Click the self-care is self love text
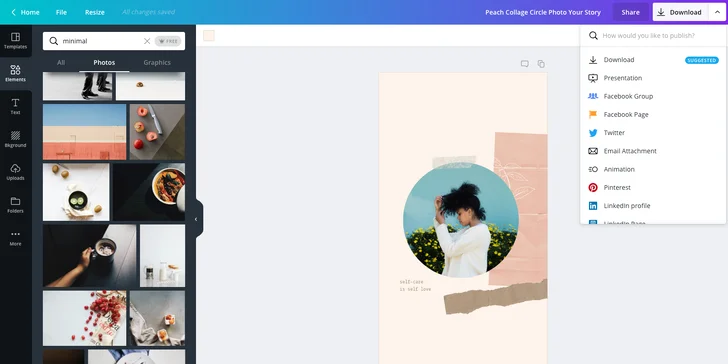This screenshot has height=364, width=728. (x=415, y=285)
